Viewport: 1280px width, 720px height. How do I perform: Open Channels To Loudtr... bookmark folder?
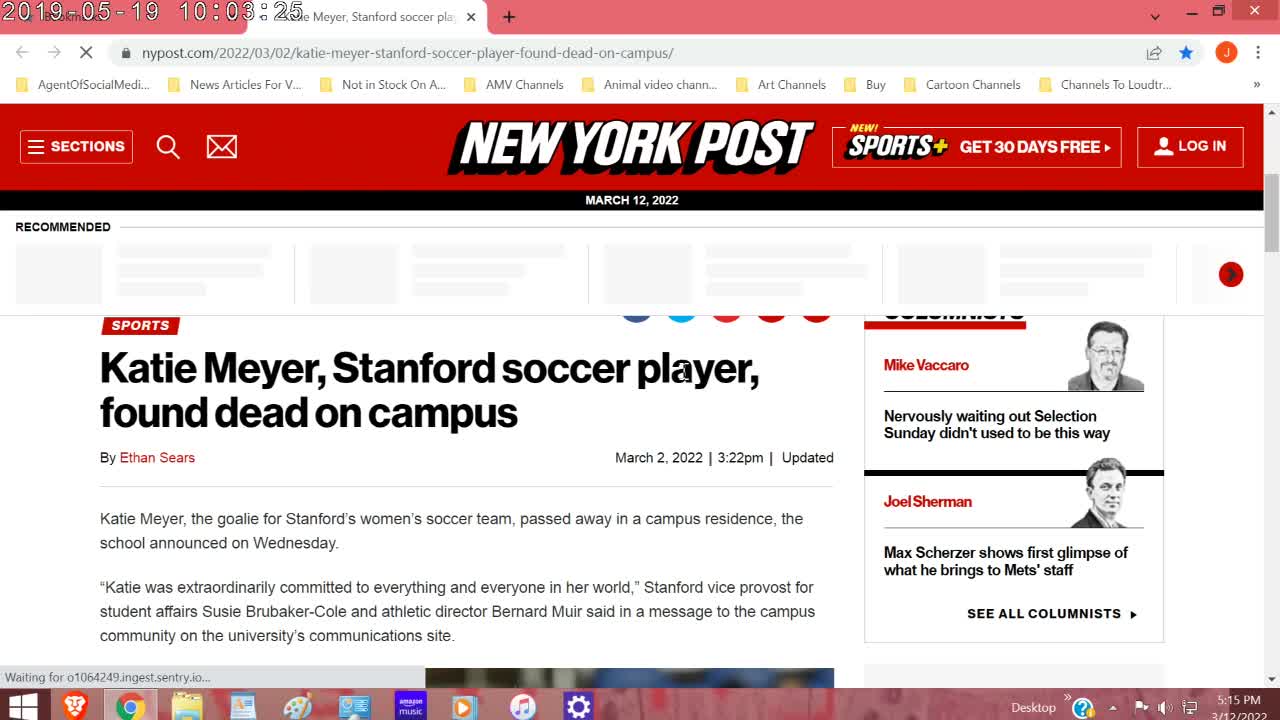click(1105, 85)
